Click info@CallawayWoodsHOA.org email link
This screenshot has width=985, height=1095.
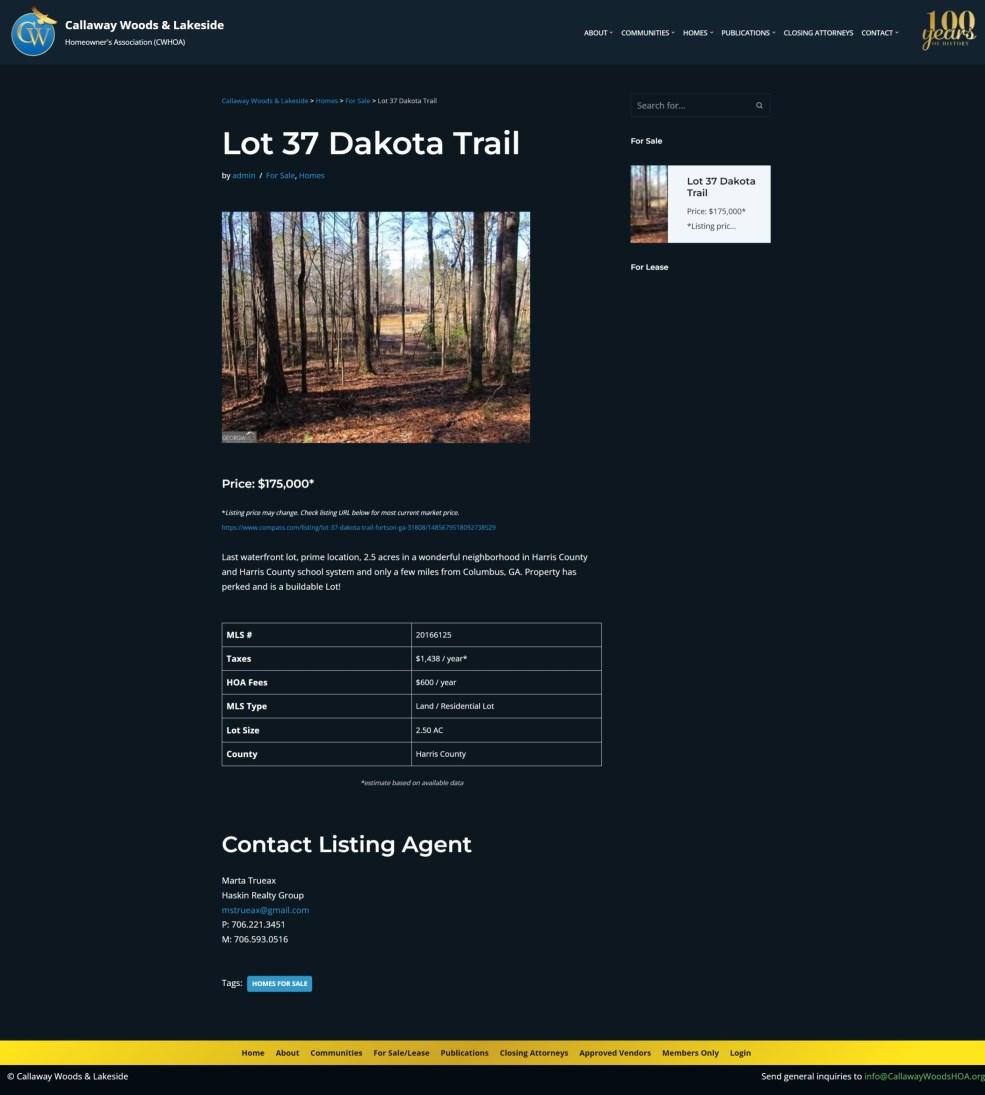click(924, 1076)
